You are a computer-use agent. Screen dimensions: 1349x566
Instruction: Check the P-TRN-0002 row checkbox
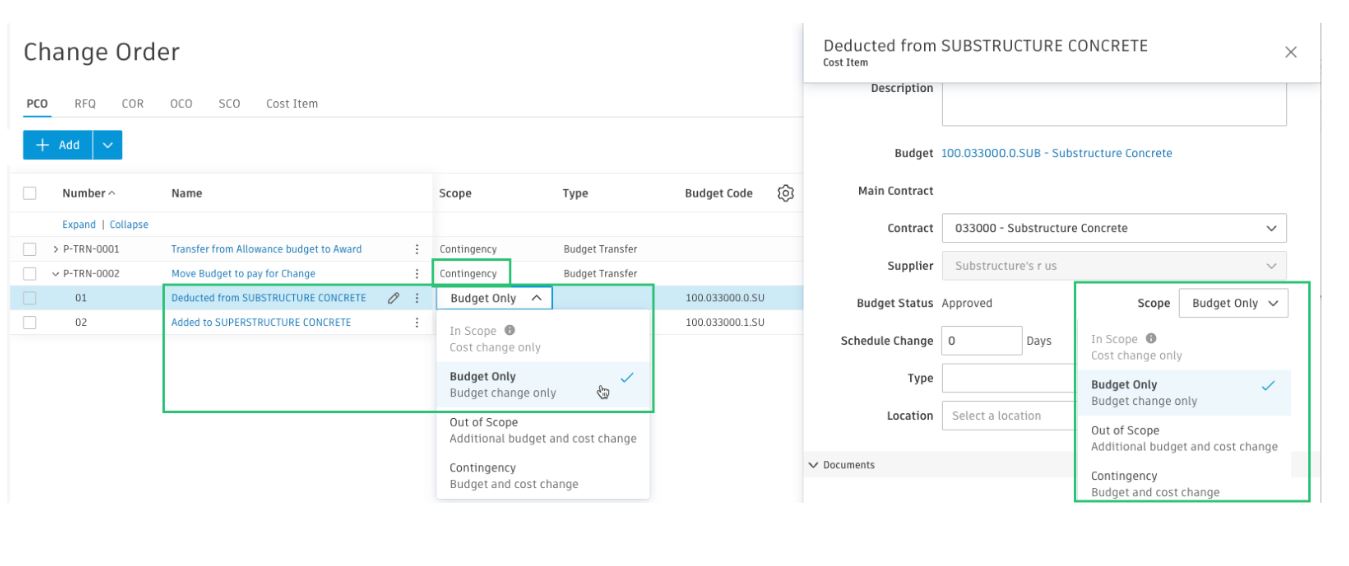[29, 273]
